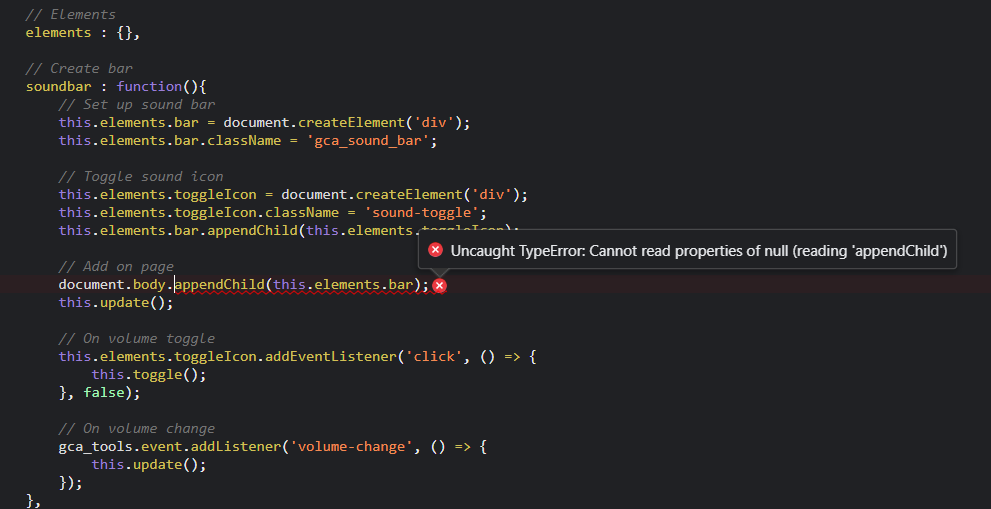
Task: Click the '// Set up sound bar' comment
Action: (x=137, y=104)
